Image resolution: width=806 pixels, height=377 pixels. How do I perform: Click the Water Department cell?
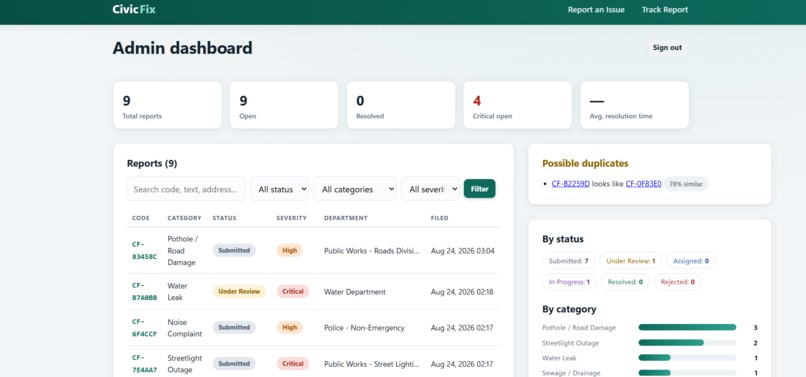coord(355,292)
